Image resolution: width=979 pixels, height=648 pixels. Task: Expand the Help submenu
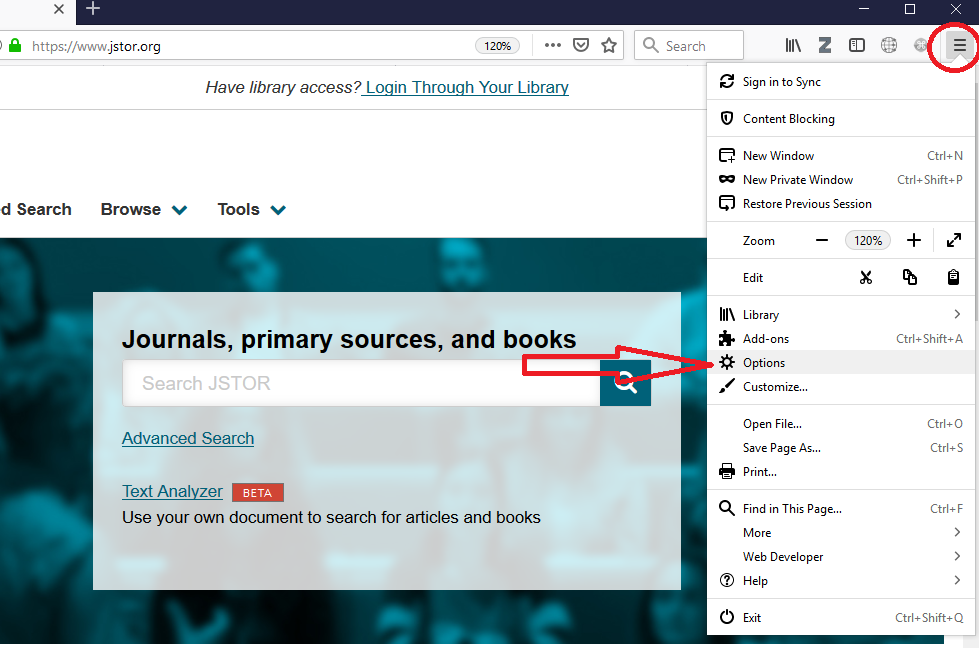[840, 581]
